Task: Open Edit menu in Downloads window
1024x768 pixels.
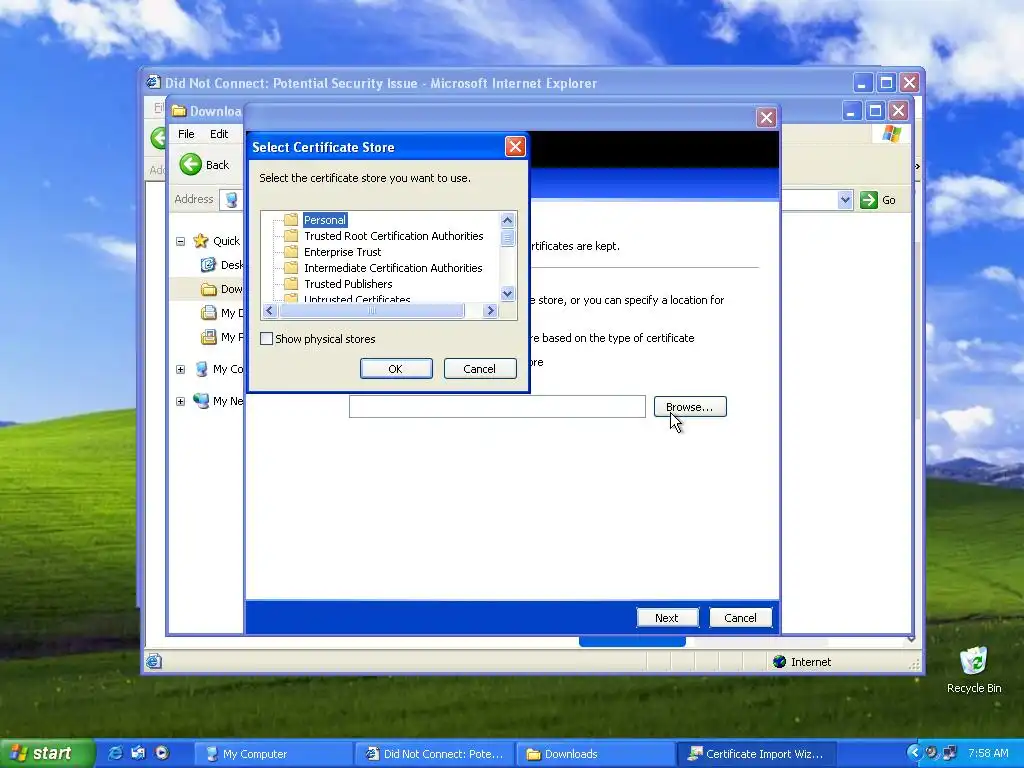Action: point(219,134)
